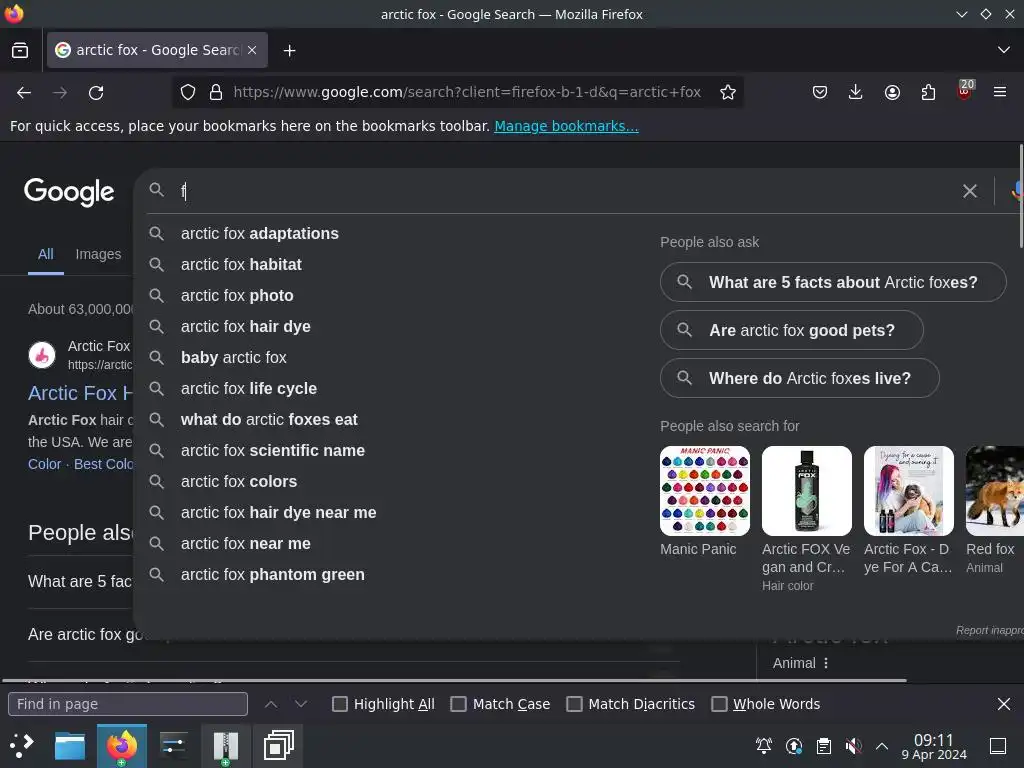Click Manage bookmarks link

tap(566, 126)
